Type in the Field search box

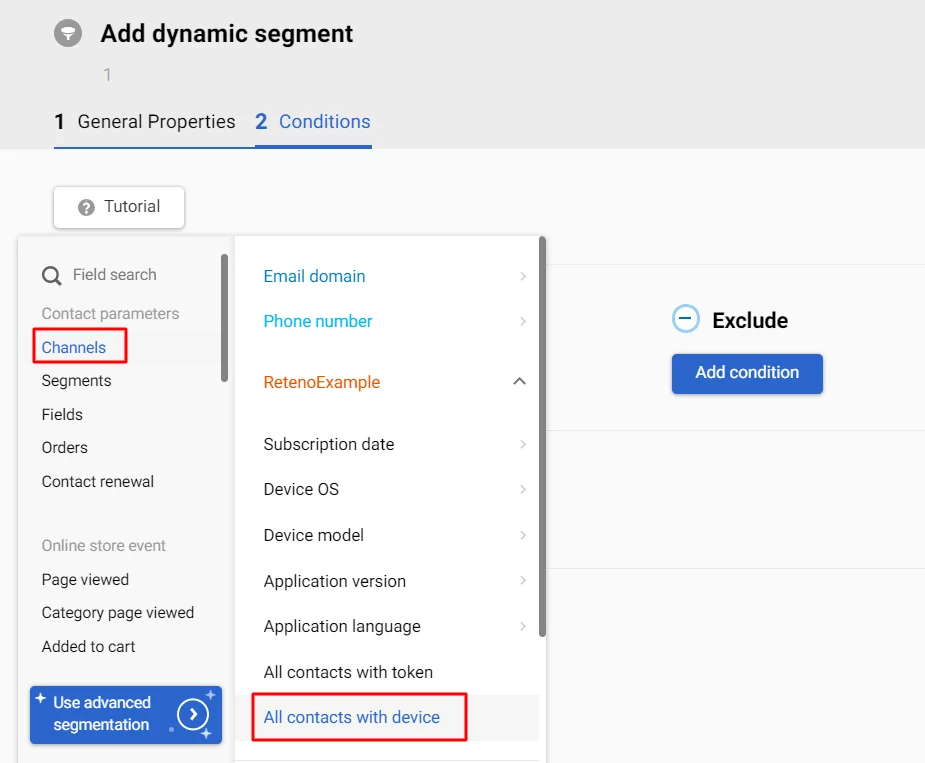coord(130,275)
